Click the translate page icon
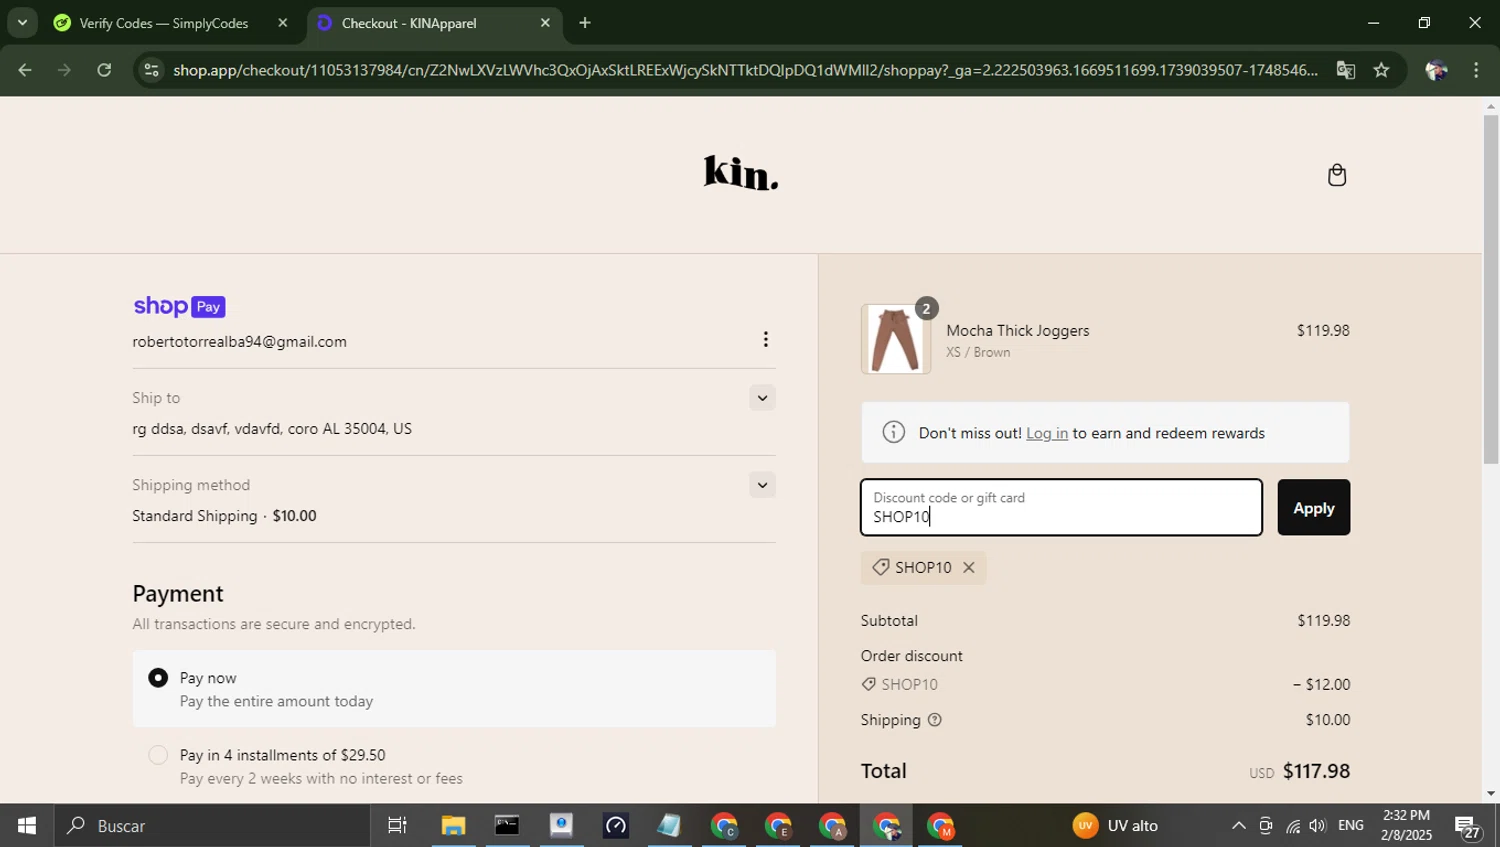1500x847 pixels. [1346, 70]
